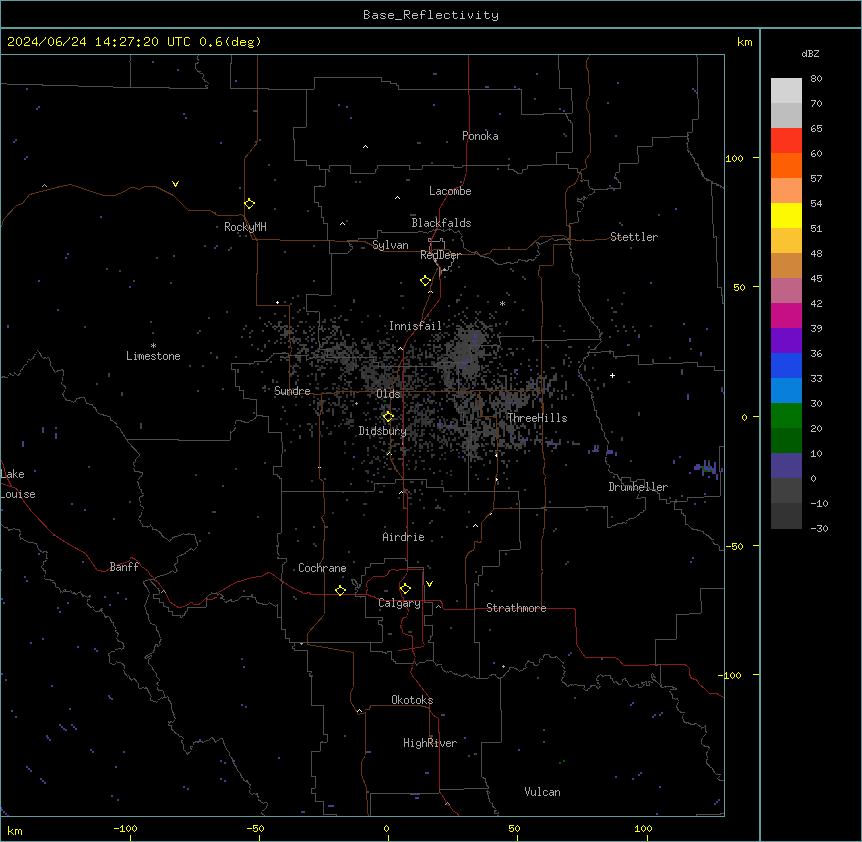
Task: Click the dBZ legend heading
Action: click(810, 53)
